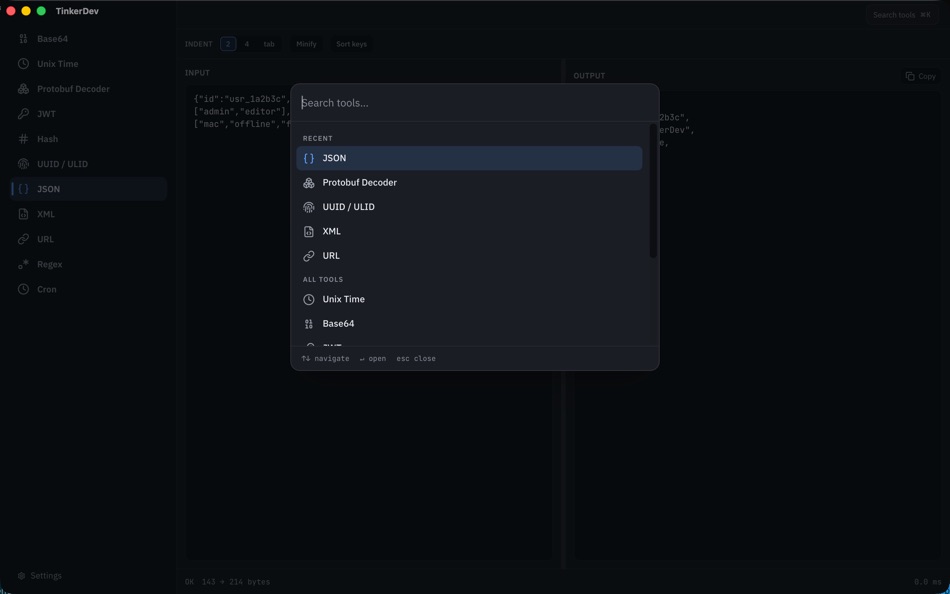Open Unix Time under All Tools
This screenshot has width=950, height=594.
click(x=469, y=299)
